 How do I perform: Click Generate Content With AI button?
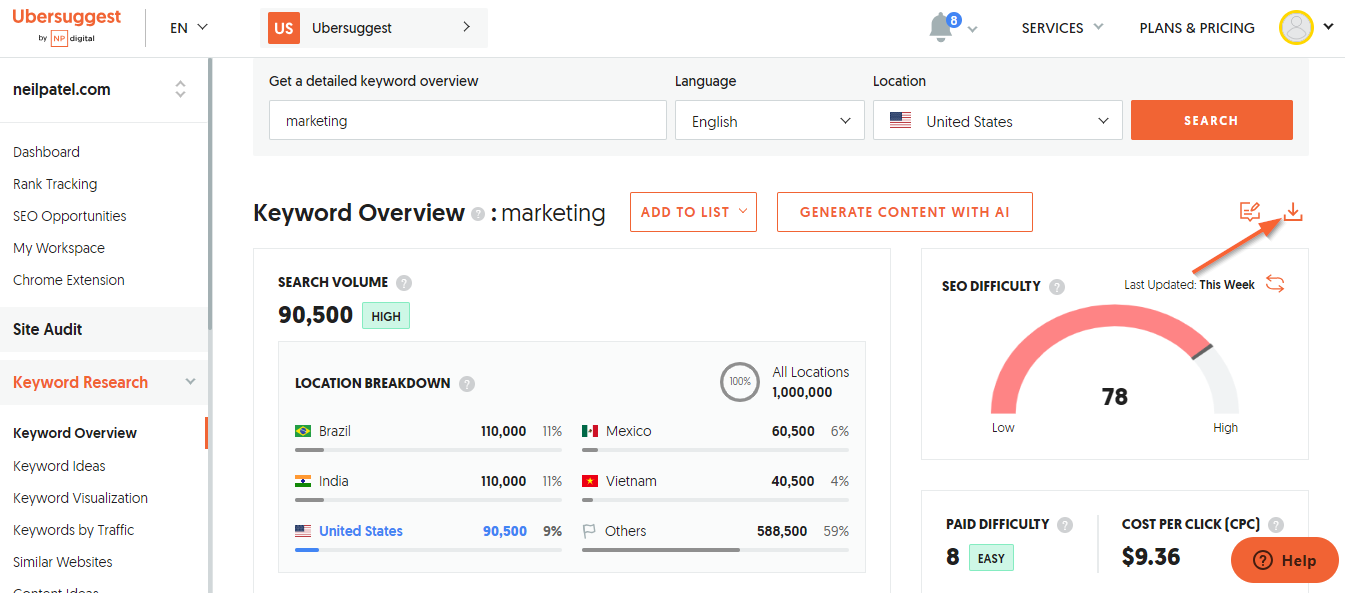904,212
